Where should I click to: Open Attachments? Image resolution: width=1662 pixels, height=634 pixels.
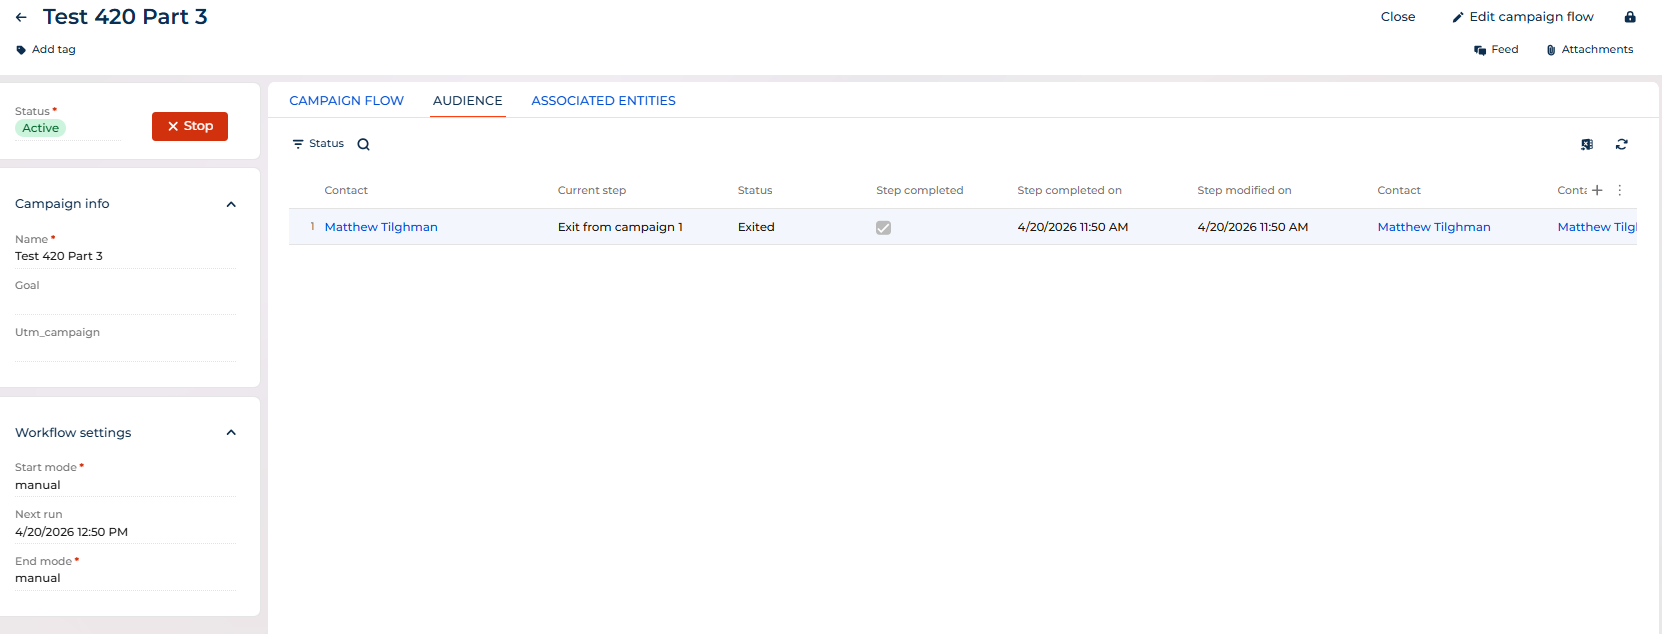point(1589,50)
